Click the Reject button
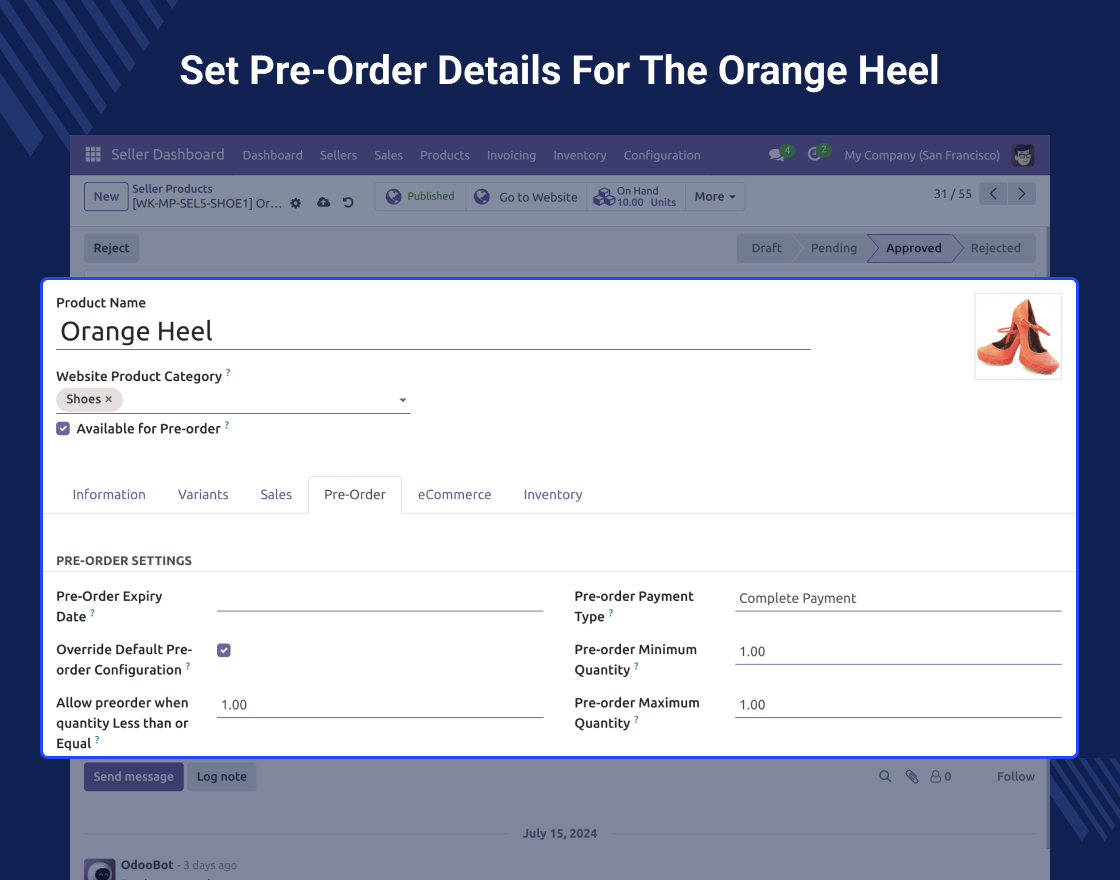 pyautogui.click(x=111, y=248)
